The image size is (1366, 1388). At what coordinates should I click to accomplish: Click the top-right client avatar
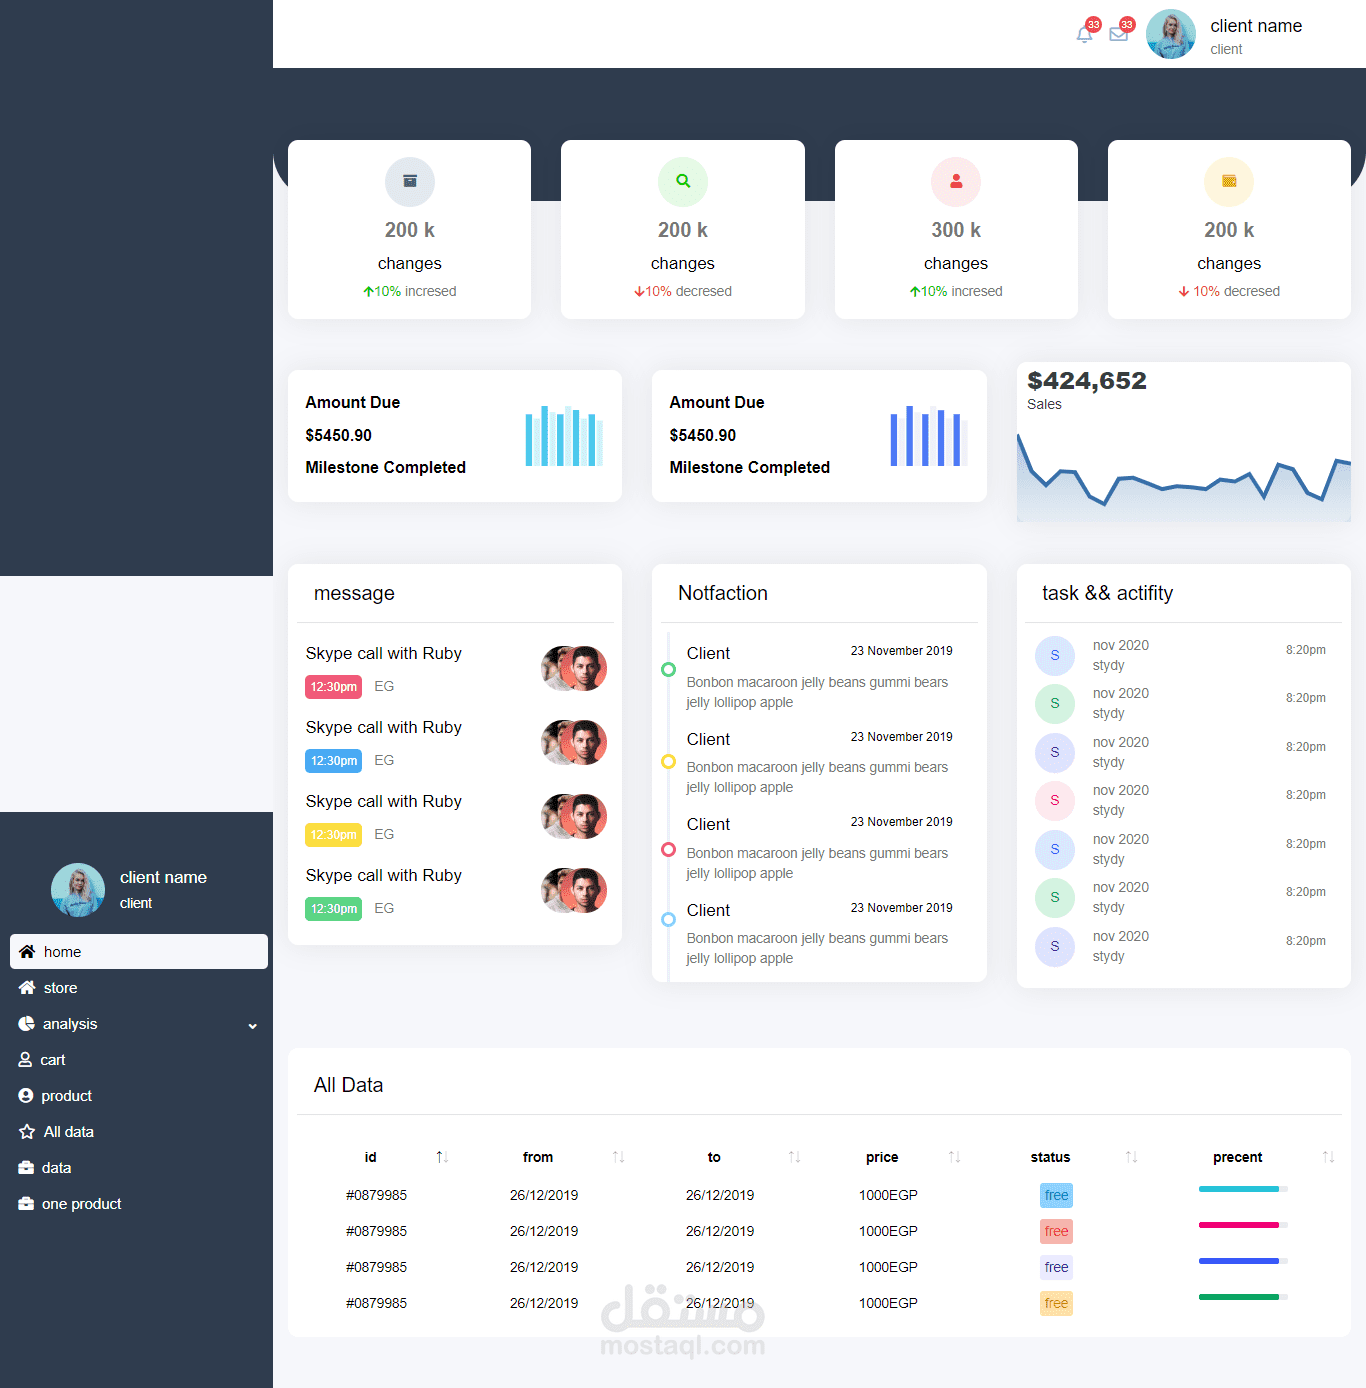[1171, 34]
